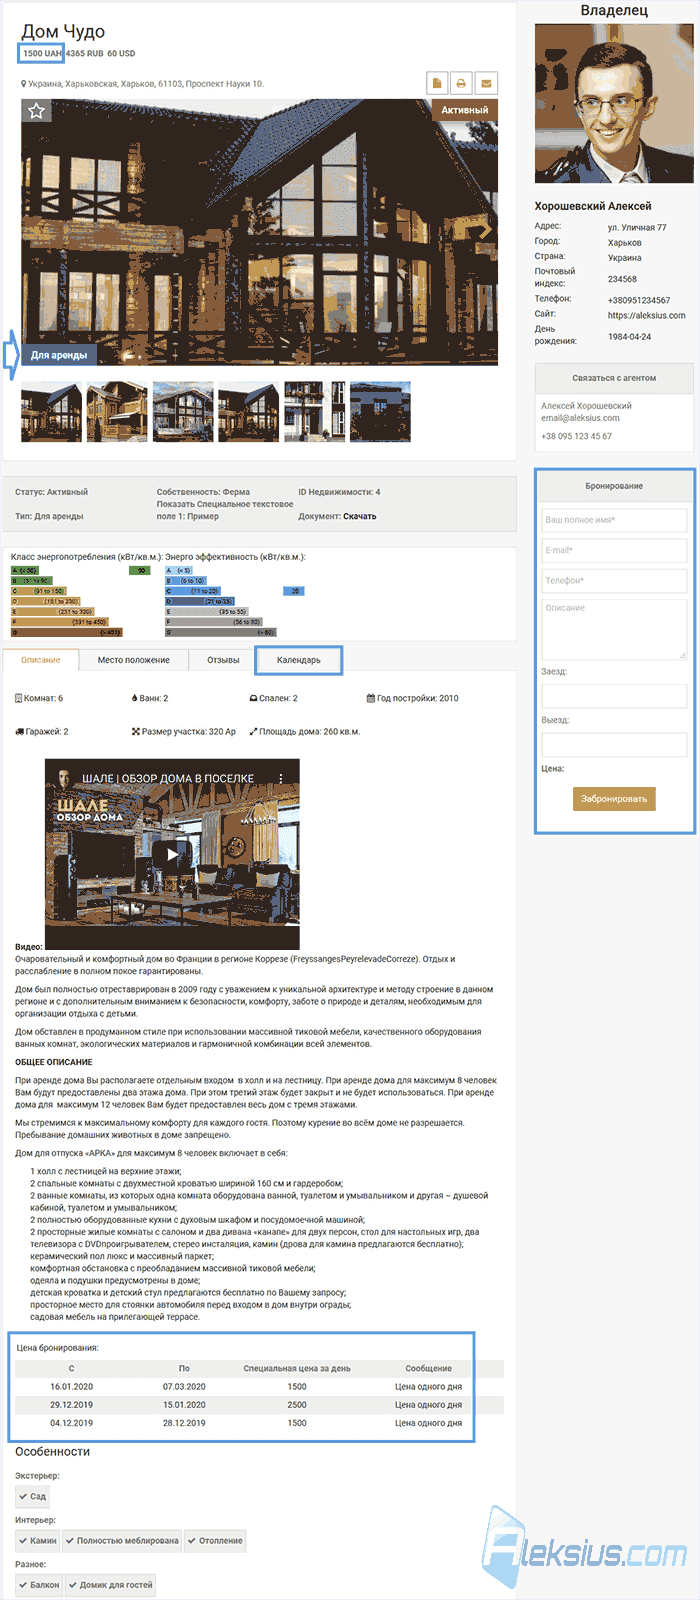Viewport: 700px width, 1600px height.
Task: Focus the Телефон input field
Action: [614, 580]
